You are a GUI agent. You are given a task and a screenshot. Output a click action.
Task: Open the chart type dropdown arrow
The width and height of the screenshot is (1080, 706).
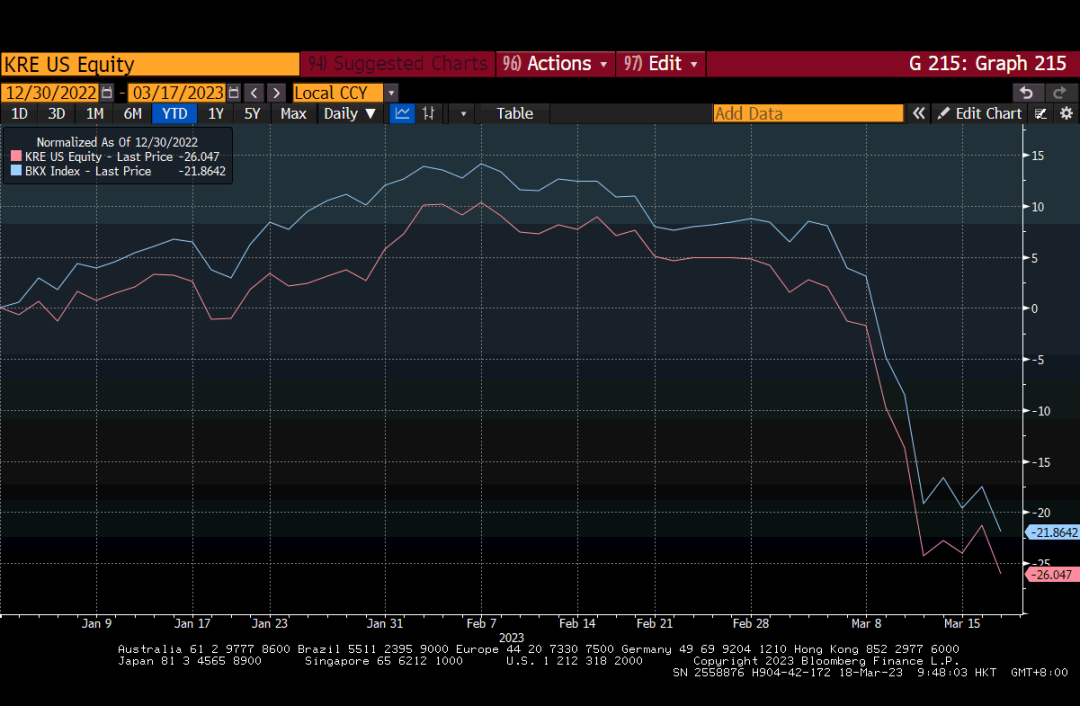(x=463, y=113)
